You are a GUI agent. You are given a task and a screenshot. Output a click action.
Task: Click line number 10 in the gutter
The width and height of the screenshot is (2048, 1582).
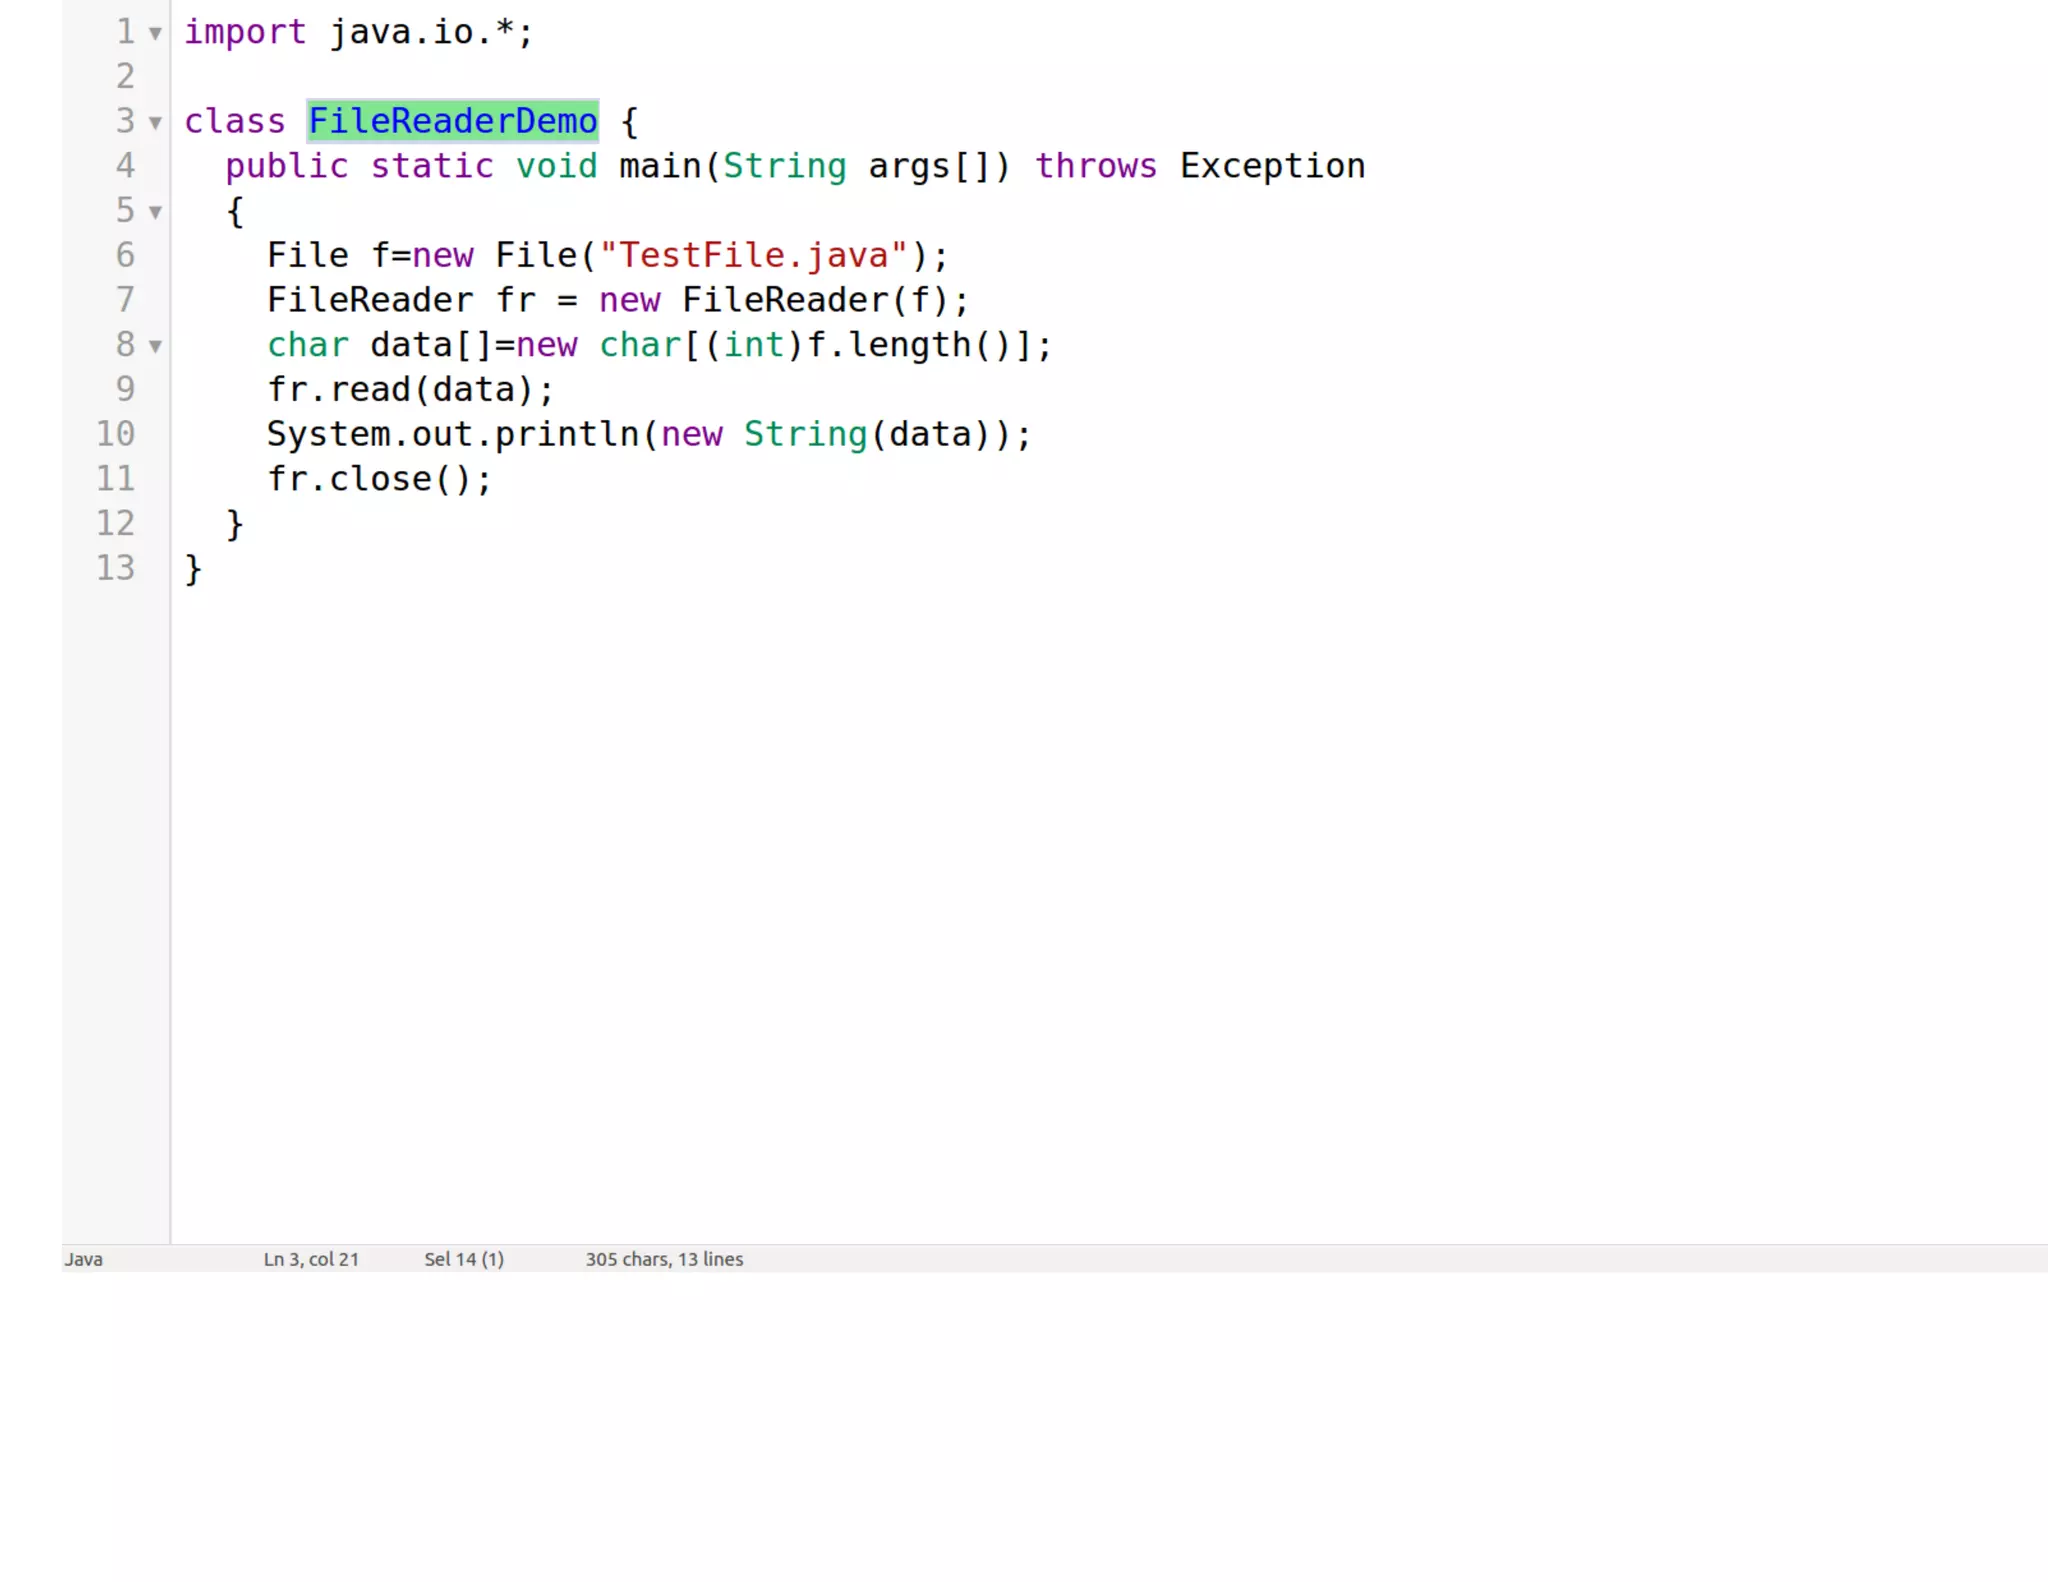pos(115,434)
